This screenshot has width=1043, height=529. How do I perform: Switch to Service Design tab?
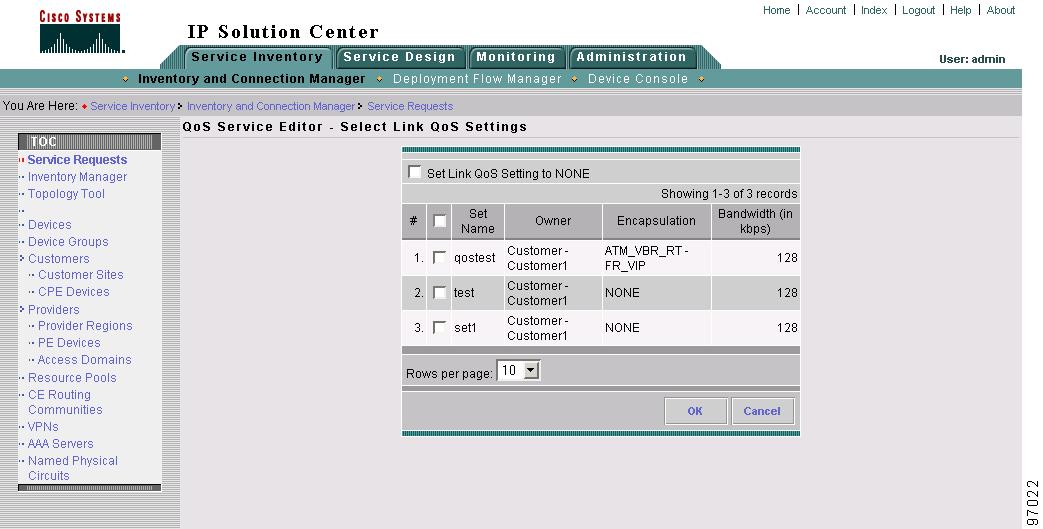coord(399,57)
